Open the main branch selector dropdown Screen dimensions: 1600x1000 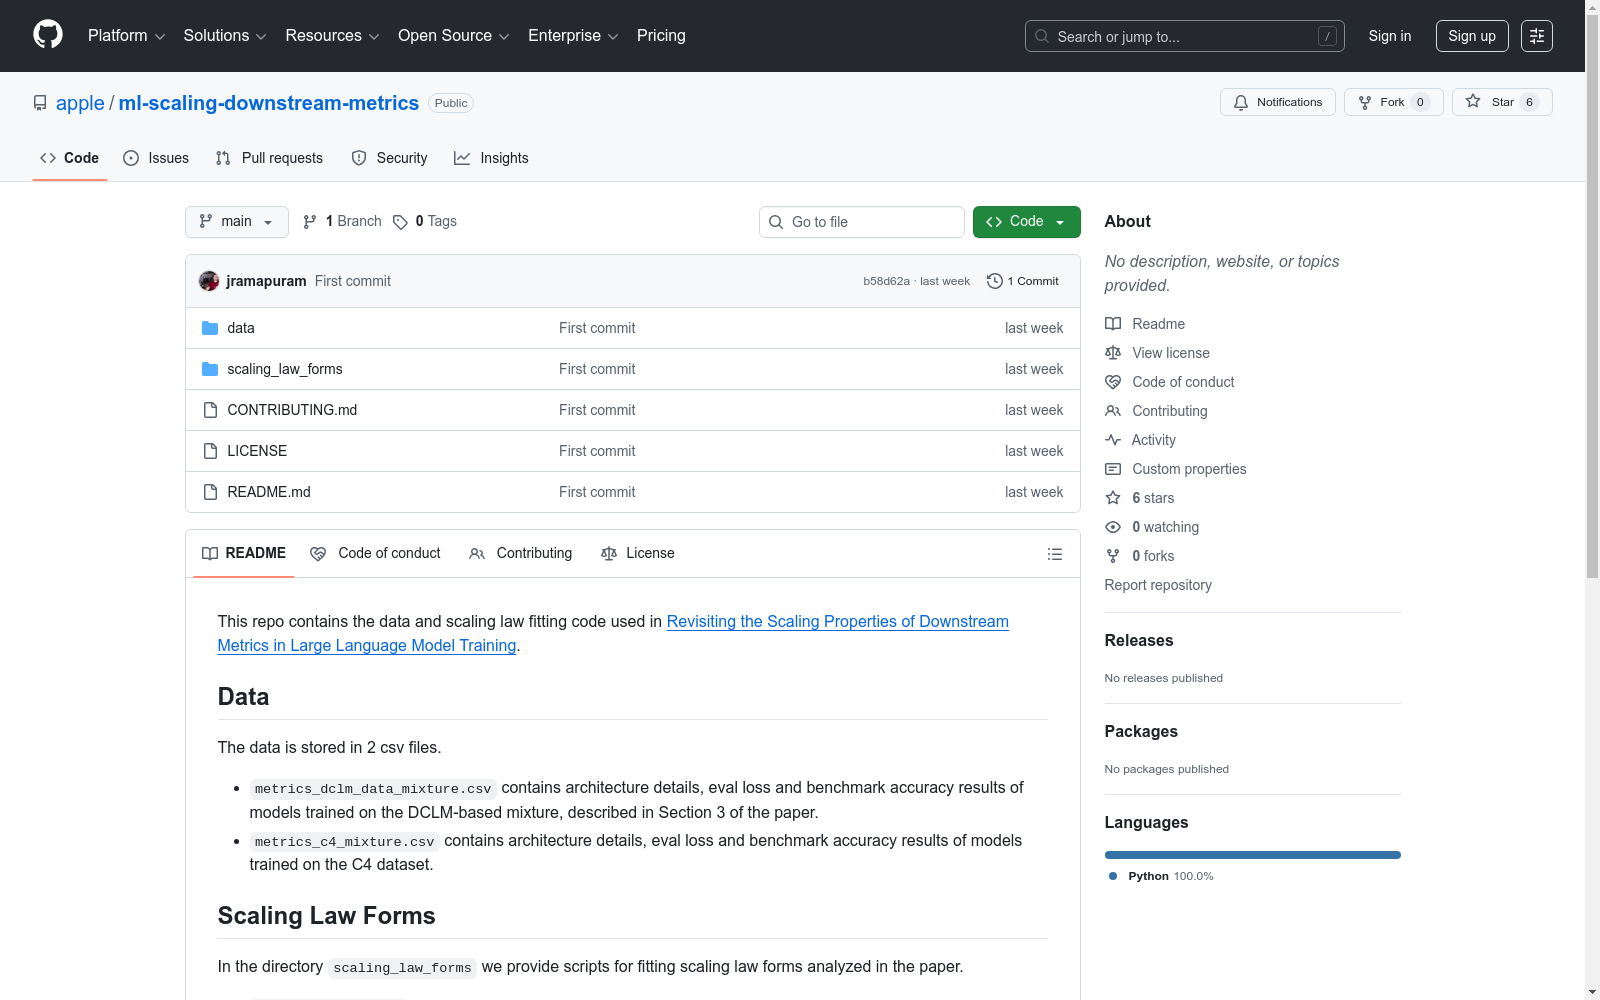click(237, 222)
